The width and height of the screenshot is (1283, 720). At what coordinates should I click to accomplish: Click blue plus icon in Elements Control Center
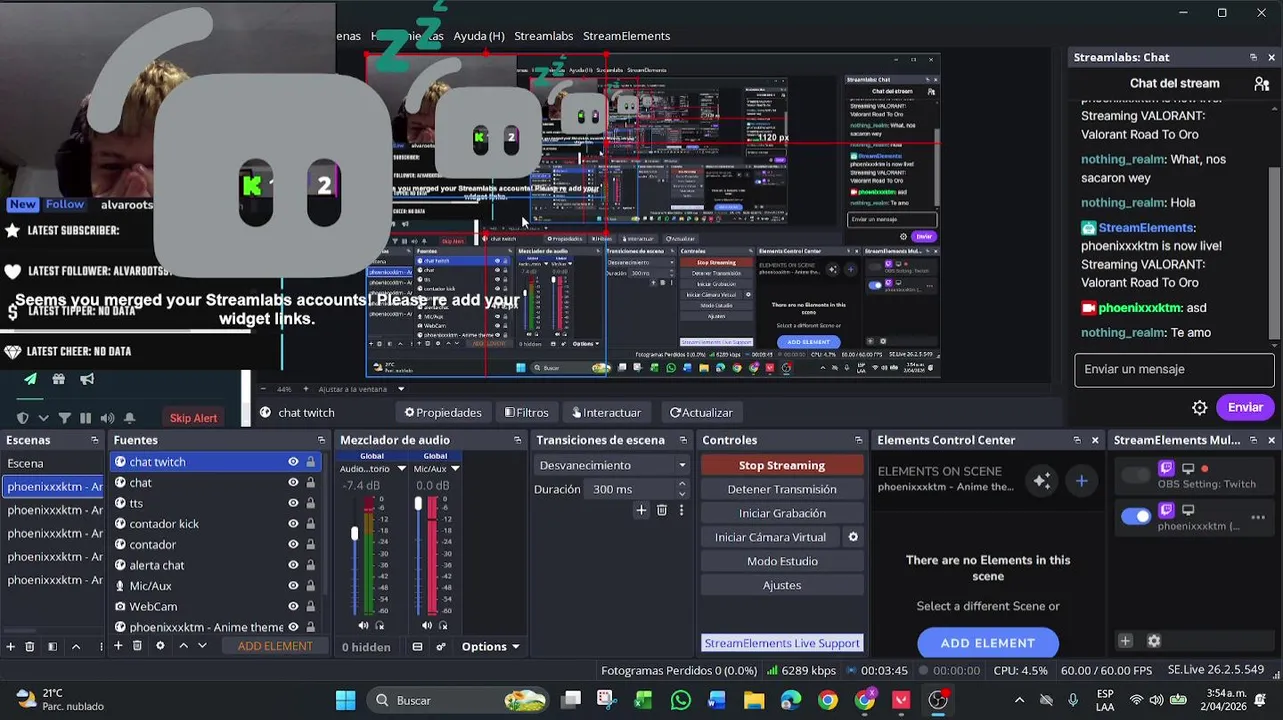click(x=1081, y=481)
